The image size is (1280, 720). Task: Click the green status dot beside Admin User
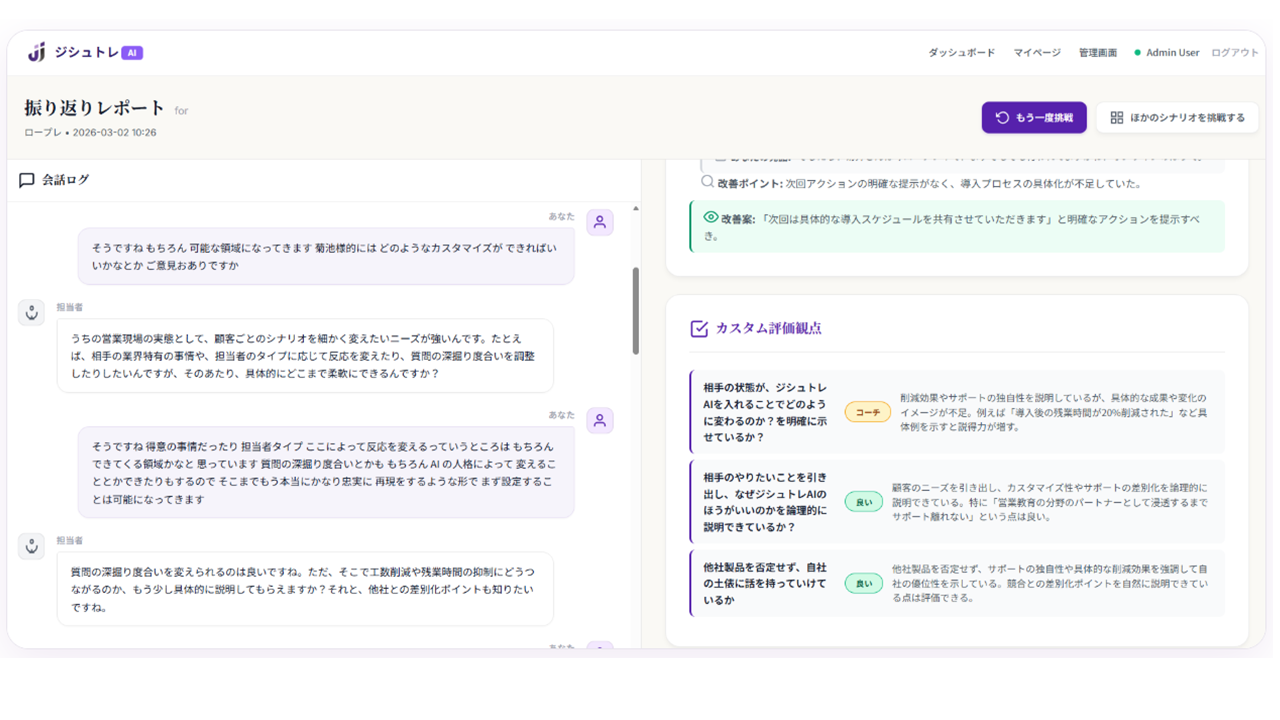1137,53
